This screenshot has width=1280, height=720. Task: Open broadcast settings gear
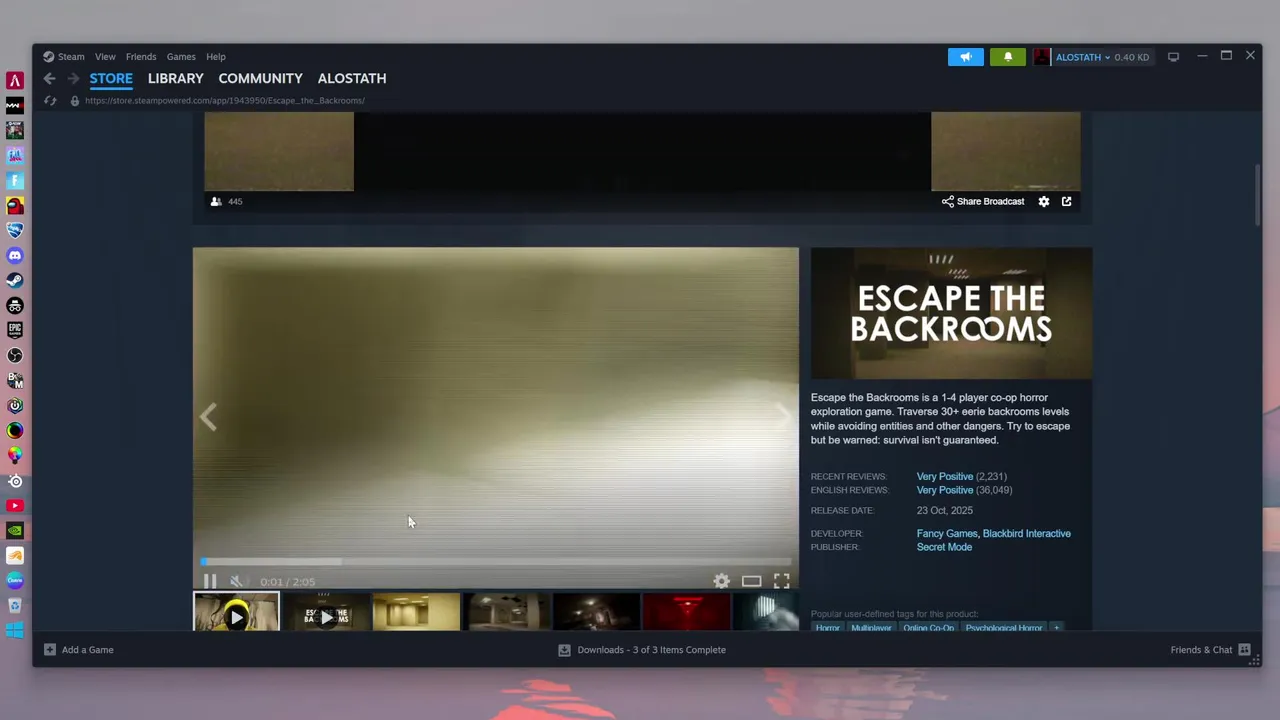(1044, 201)
